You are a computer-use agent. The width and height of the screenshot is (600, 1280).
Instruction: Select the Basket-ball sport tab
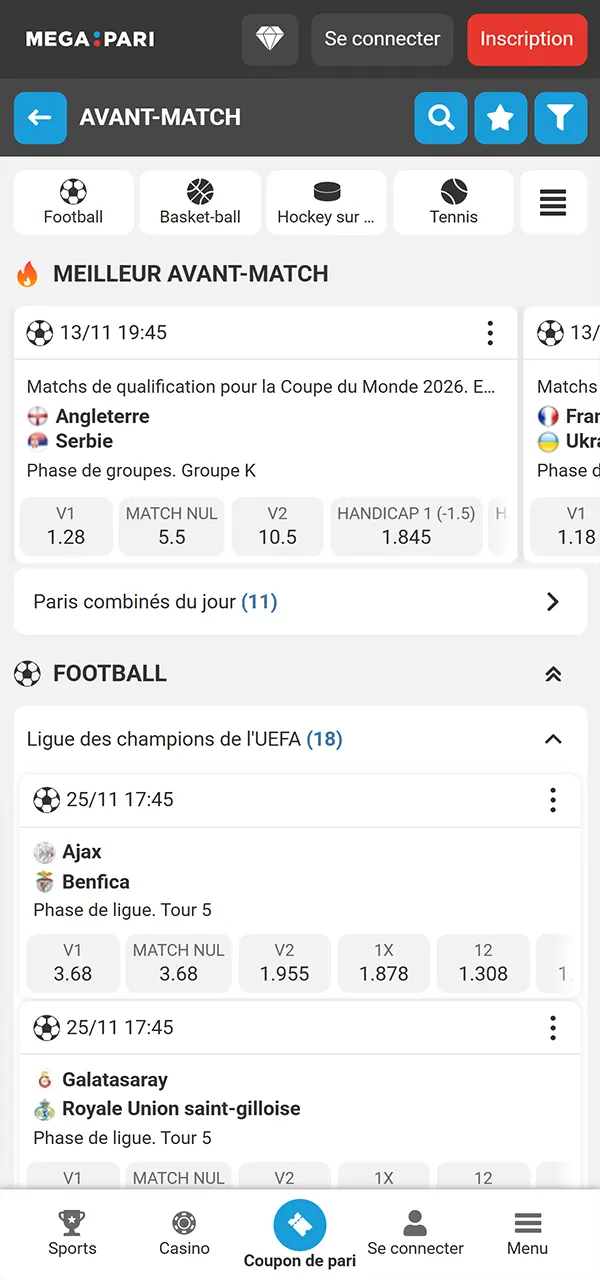[200, 202]
